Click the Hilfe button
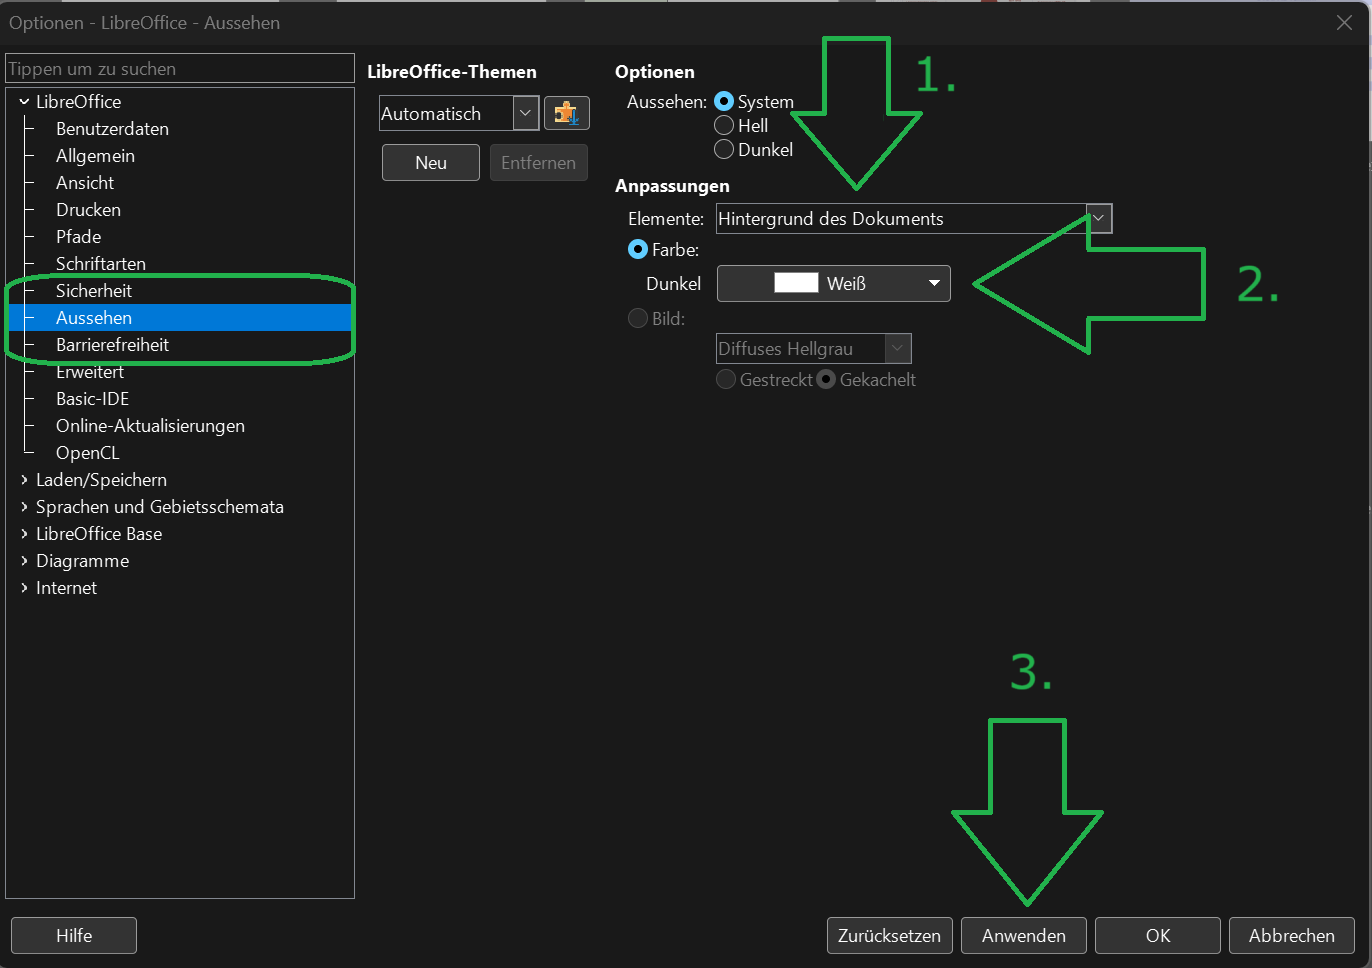The width and height of the screenshot is (1372, 968). (74, 936)
